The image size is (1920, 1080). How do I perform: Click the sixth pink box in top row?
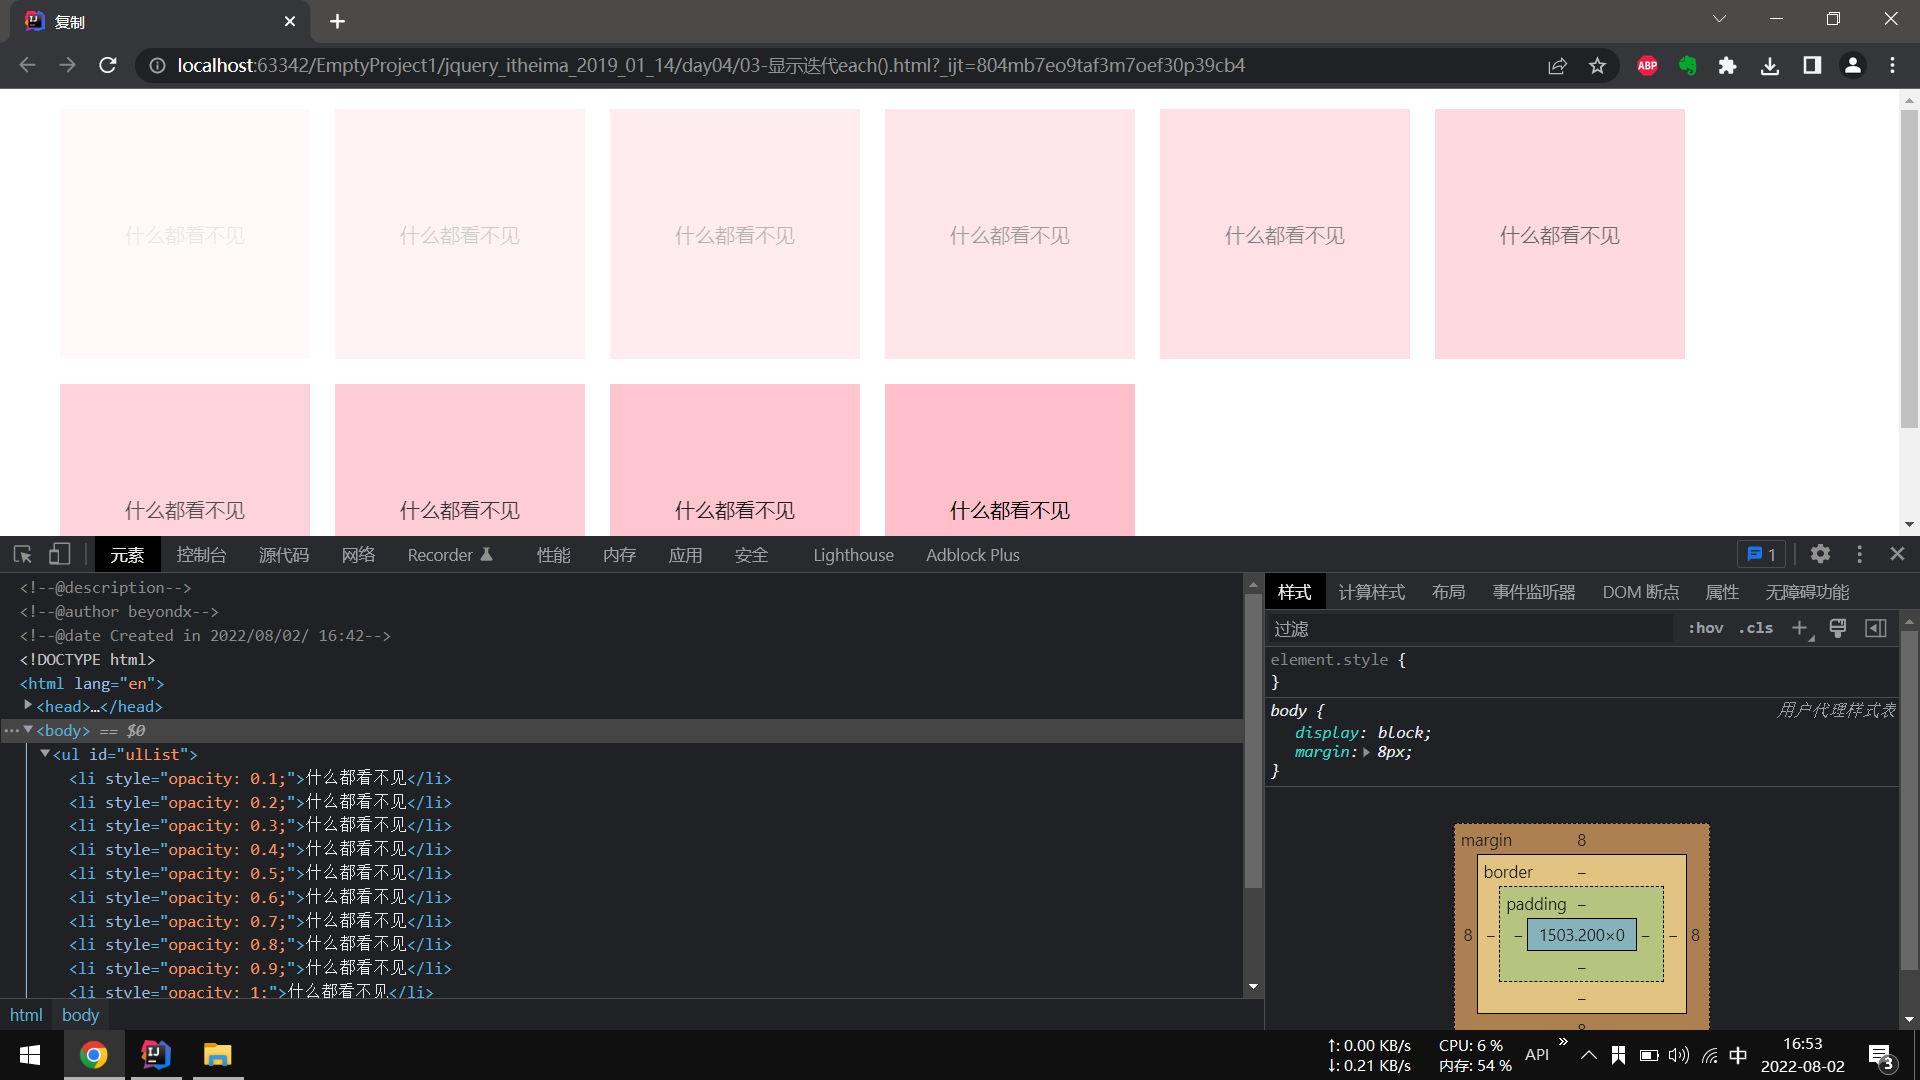1560,234
